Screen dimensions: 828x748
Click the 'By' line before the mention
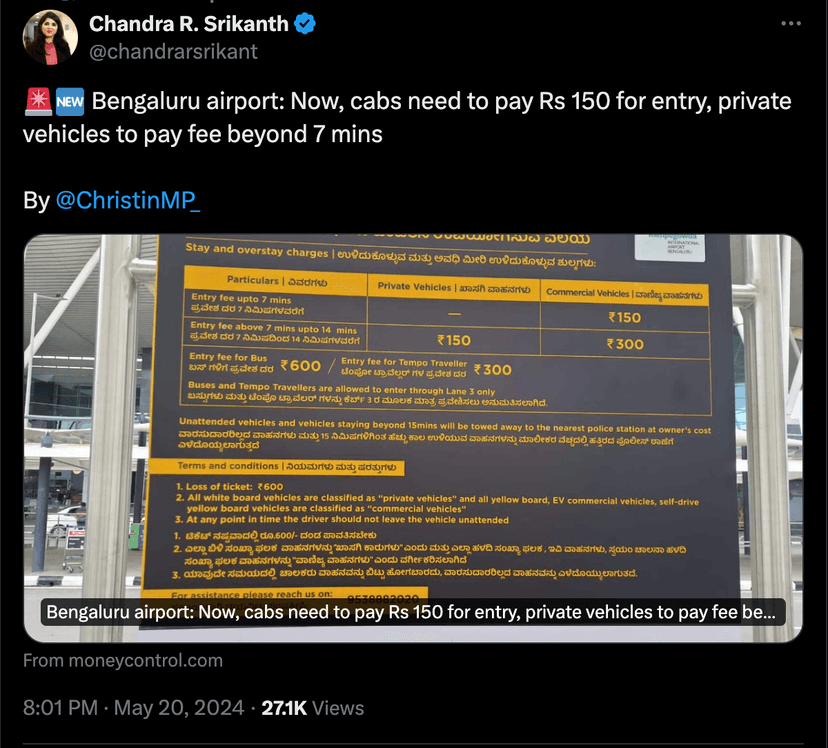click(x=36, y=200)
